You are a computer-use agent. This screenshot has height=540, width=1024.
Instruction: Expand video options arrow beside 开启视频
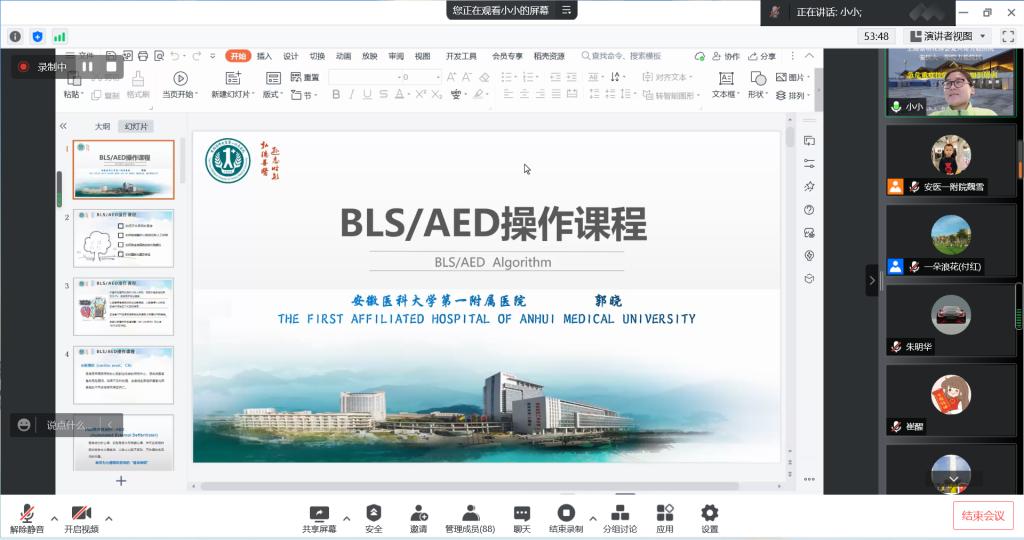pyautogui.click(x=108, y=518)
